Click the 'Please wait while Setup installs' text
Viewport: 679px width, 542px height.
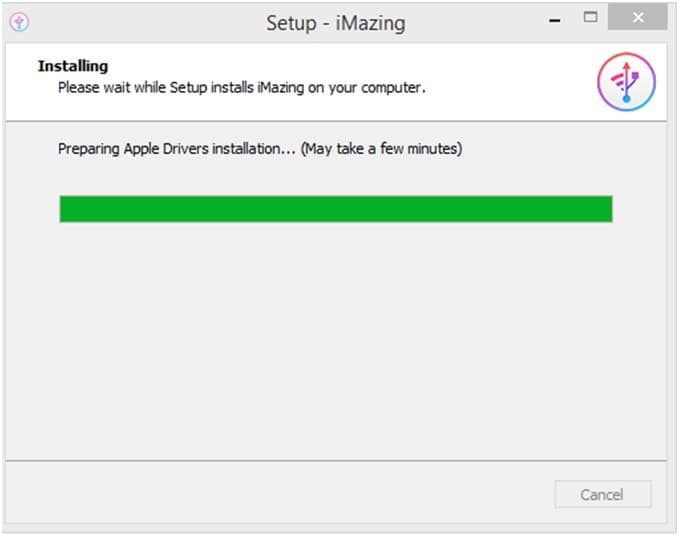point(156,87)
